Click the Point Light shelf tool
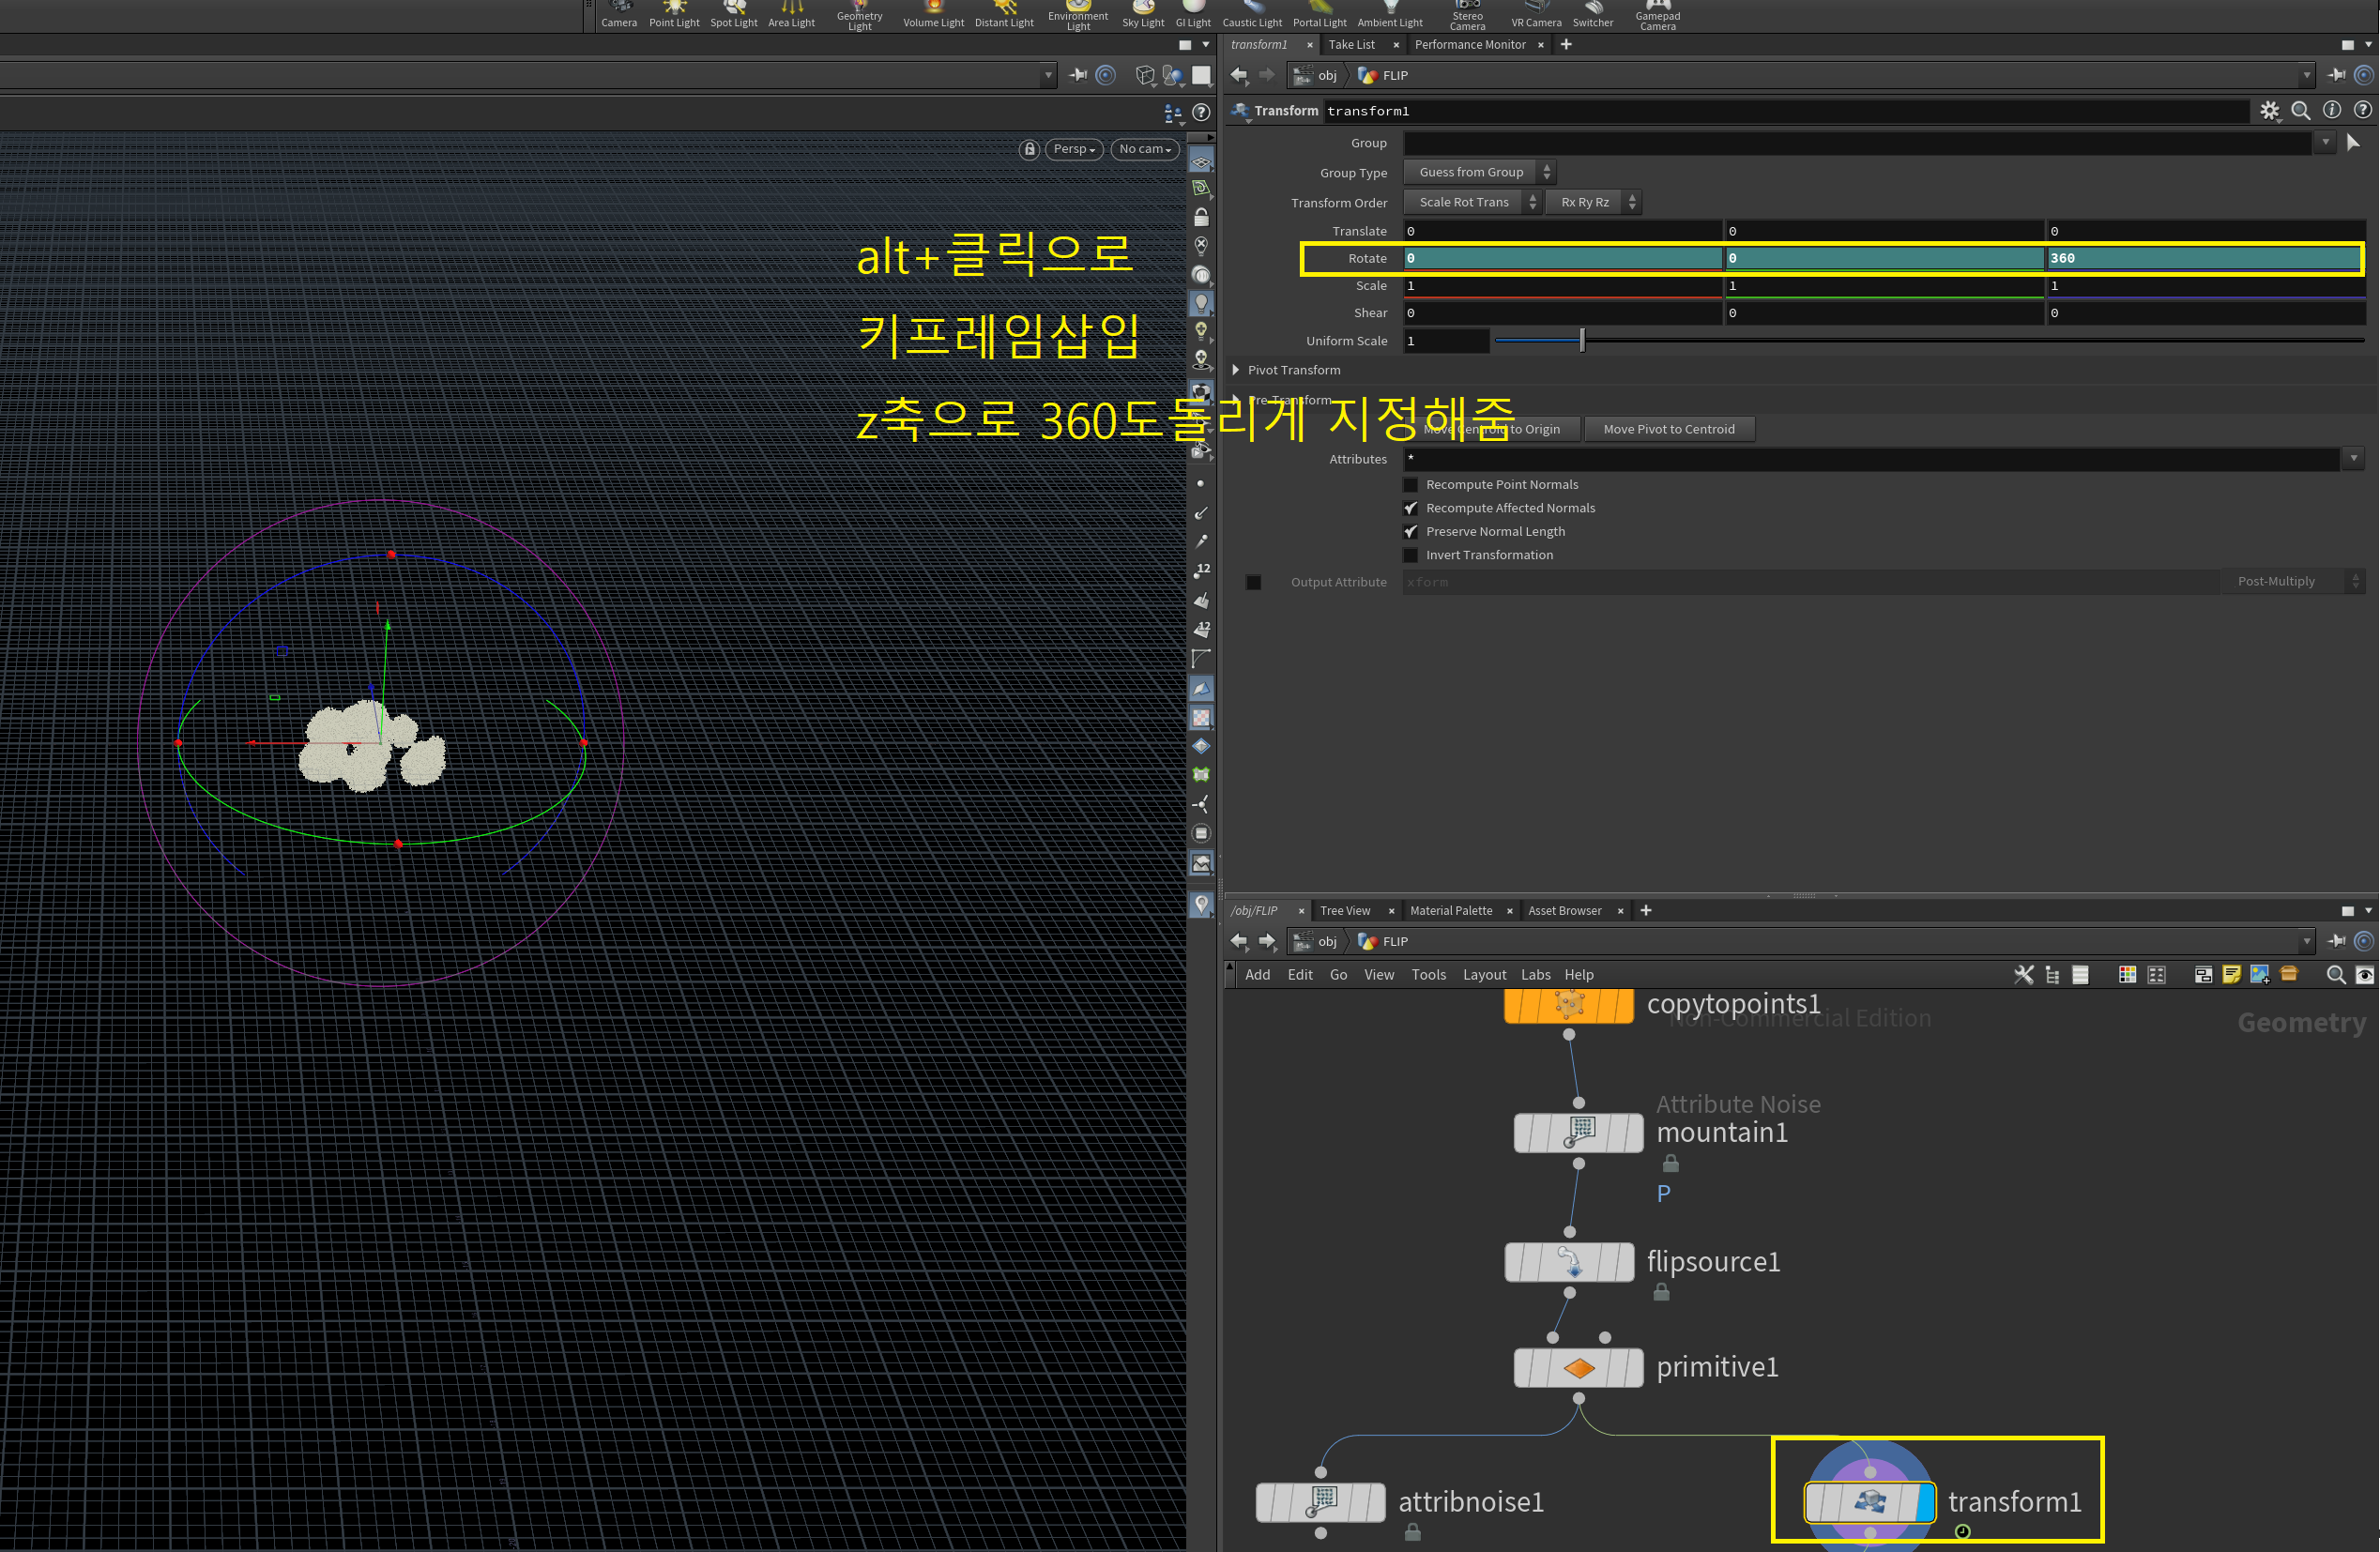2380x1552 pixels. coord(674,14)
